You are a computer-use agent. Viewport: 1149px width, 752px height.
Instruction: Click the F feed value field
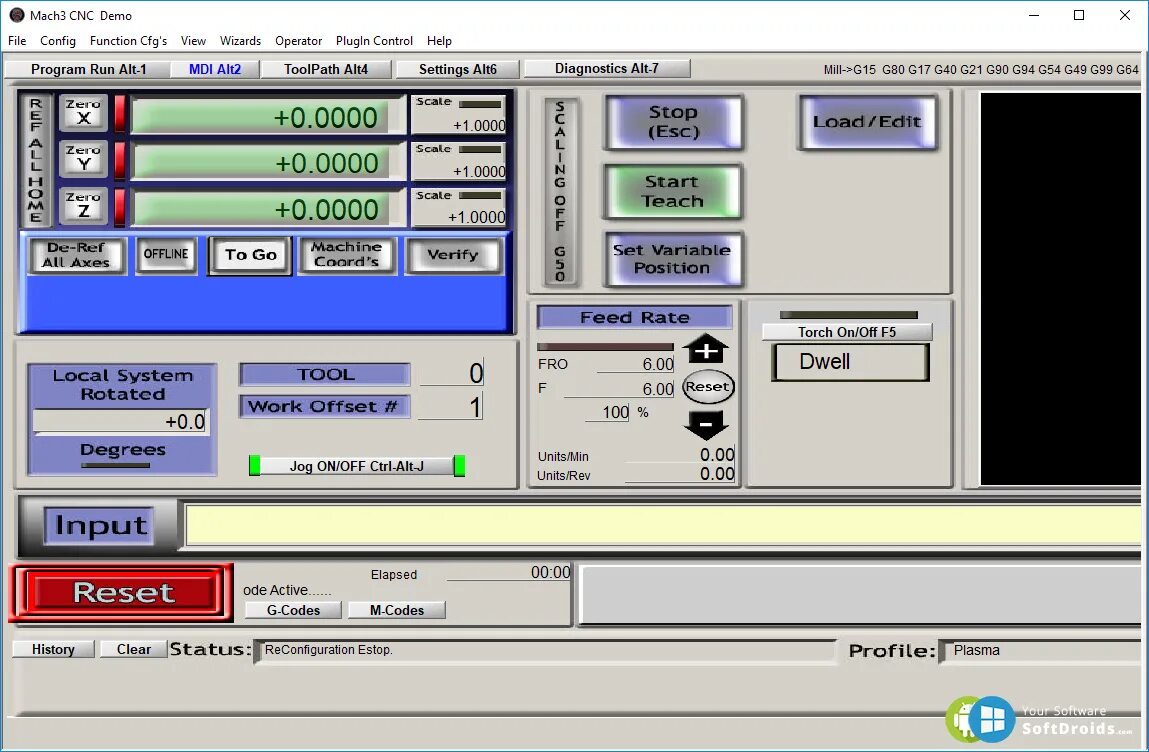(x=619, y=388)
